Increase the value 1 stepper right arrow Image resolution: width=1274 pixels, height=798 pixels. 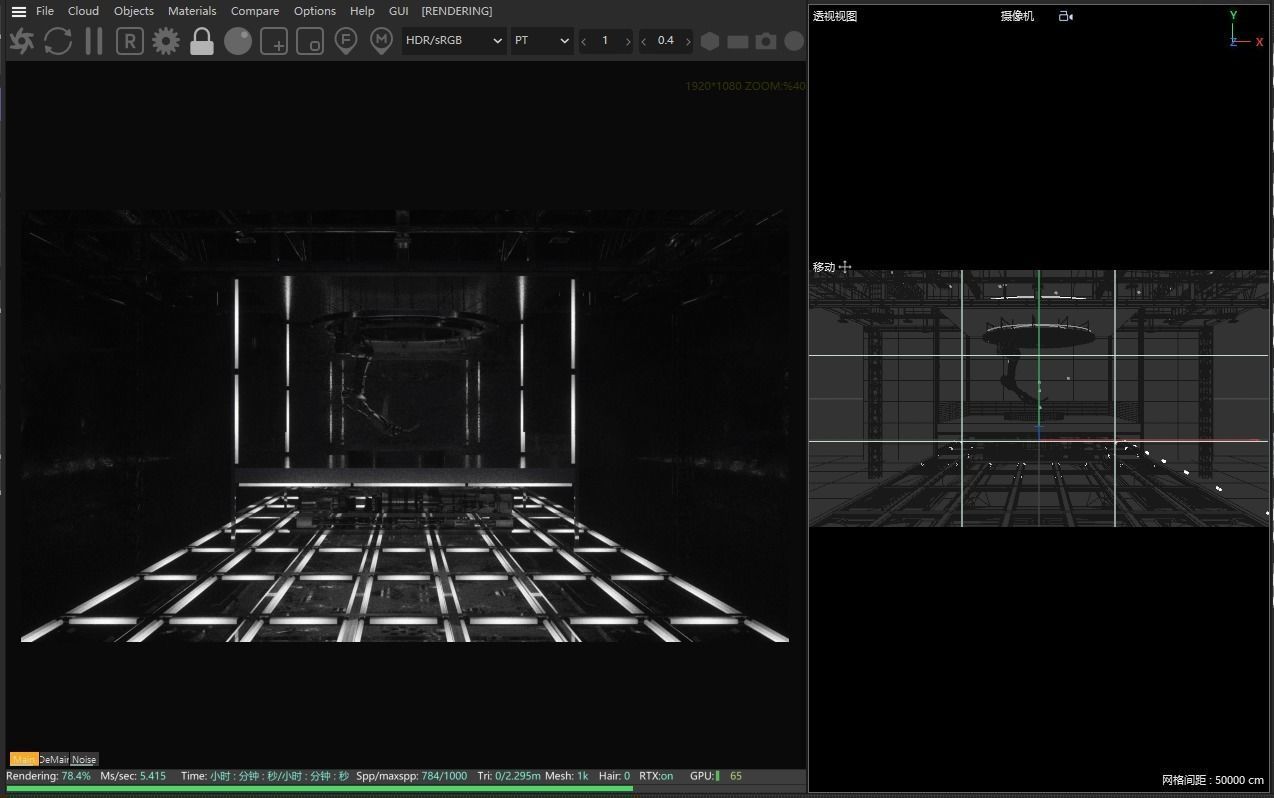pyautogui.click(x=628, y=41)
